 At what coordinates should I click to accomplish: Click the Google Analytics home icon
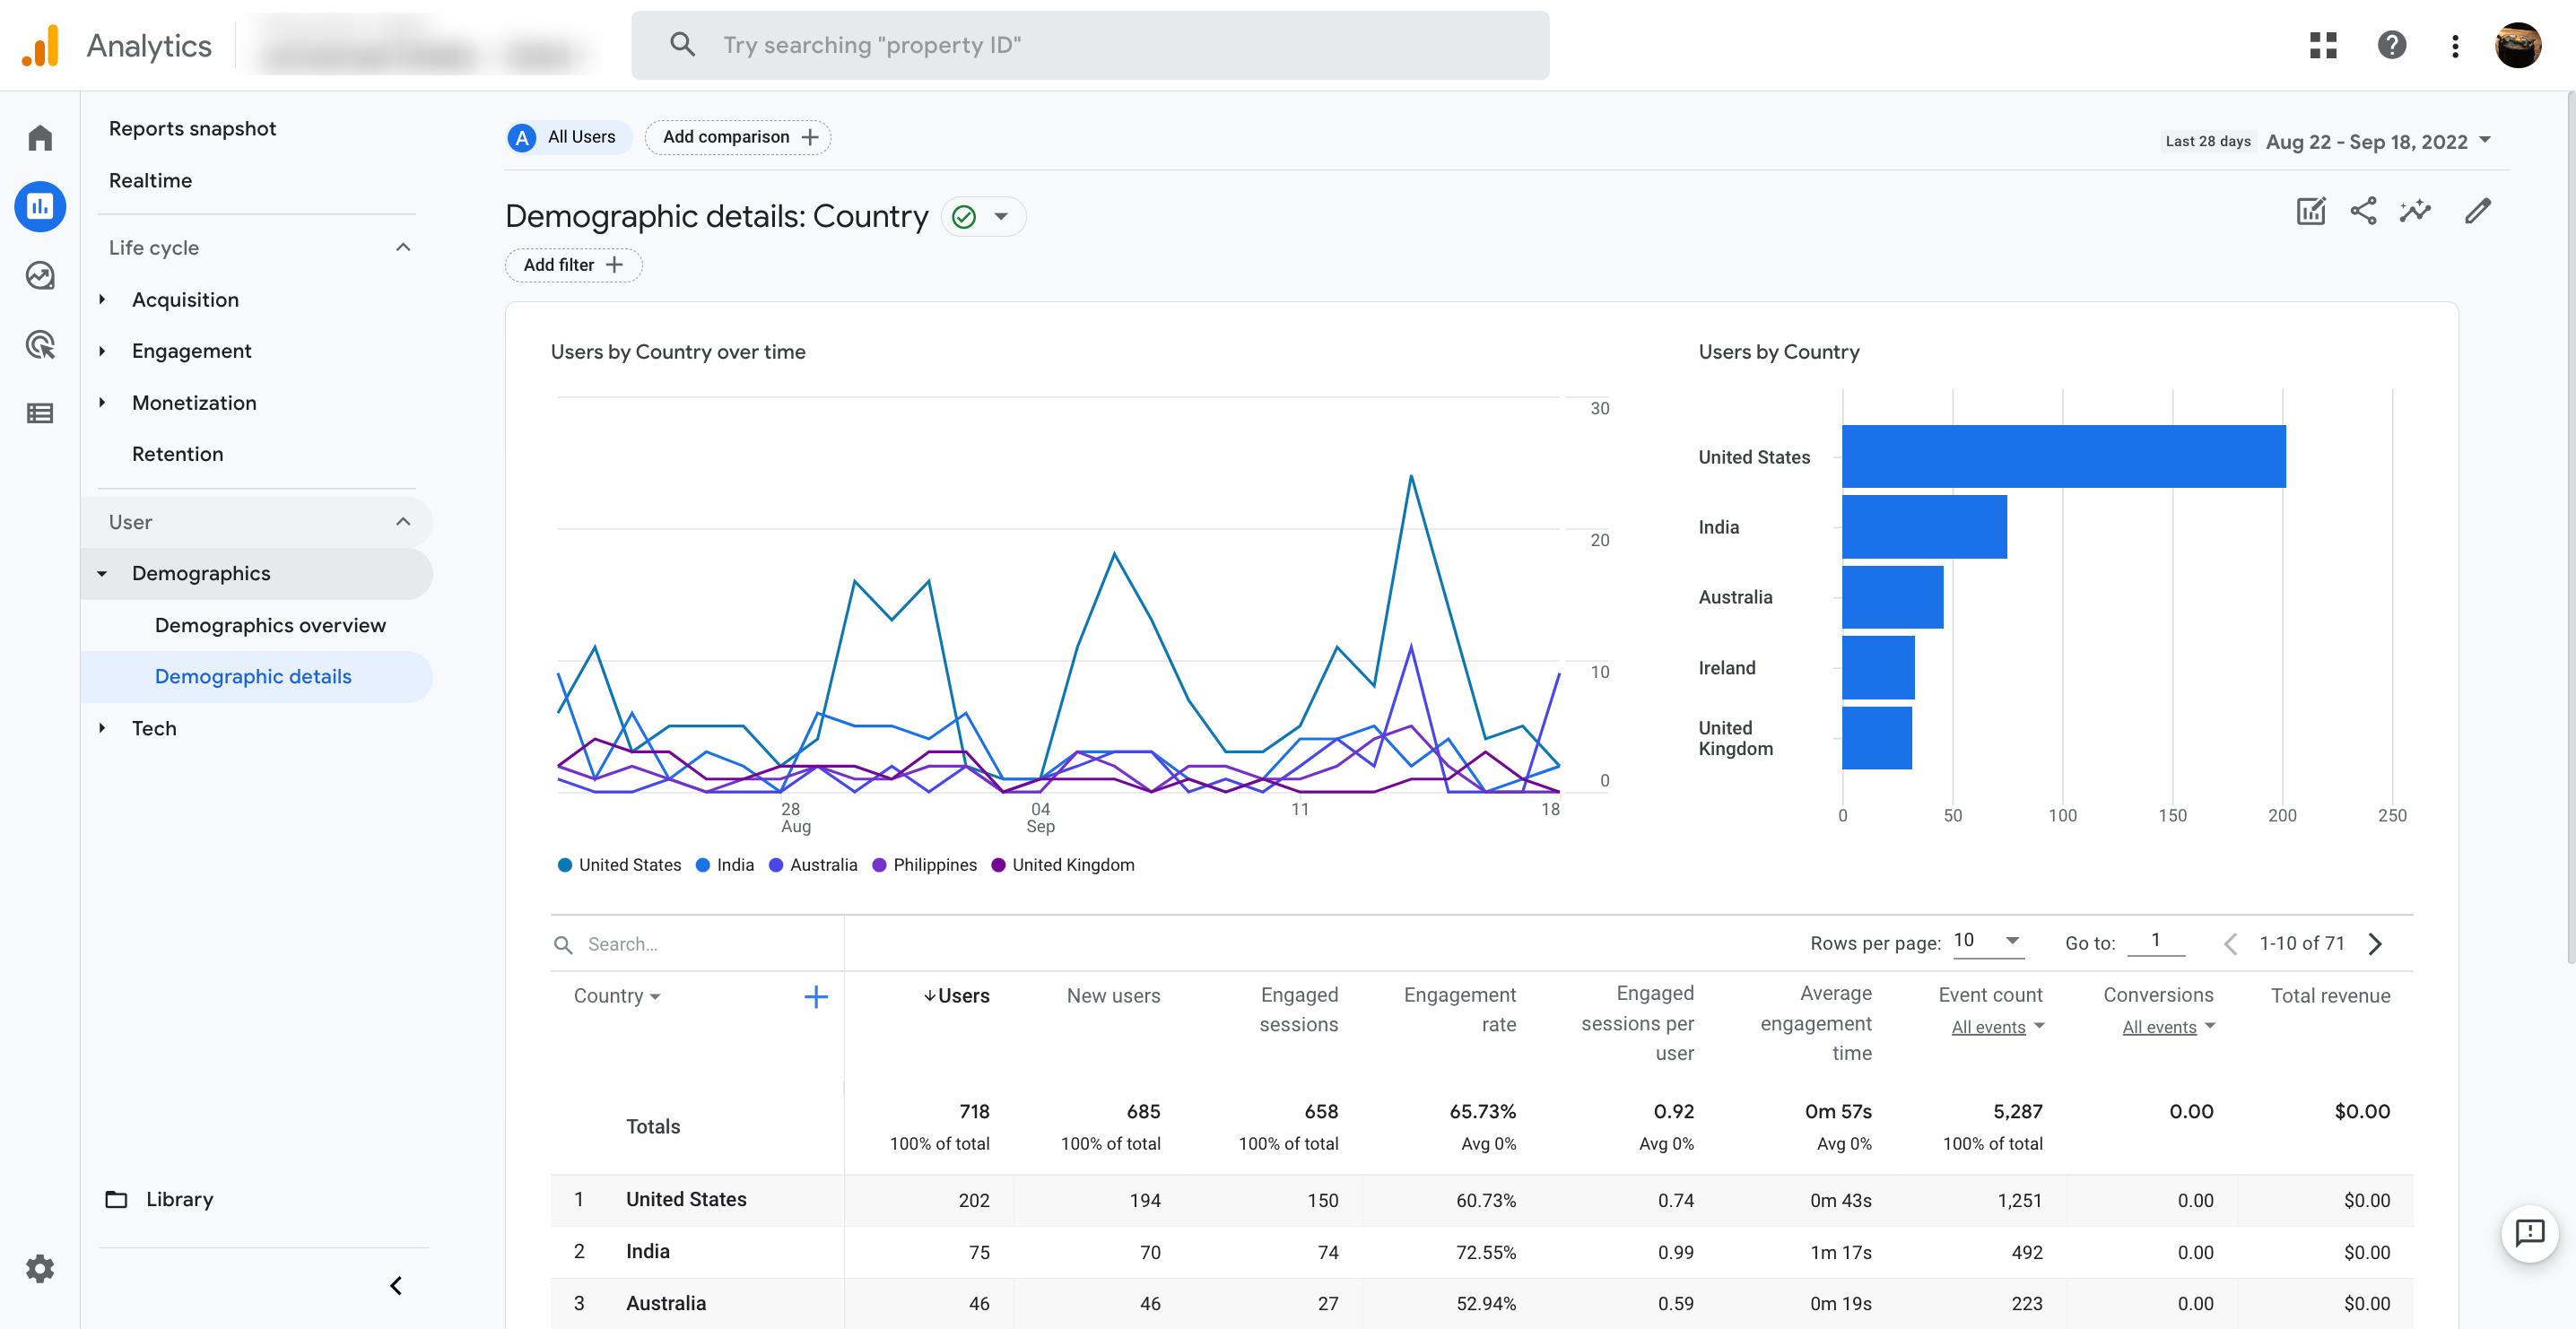click(40, 135)
